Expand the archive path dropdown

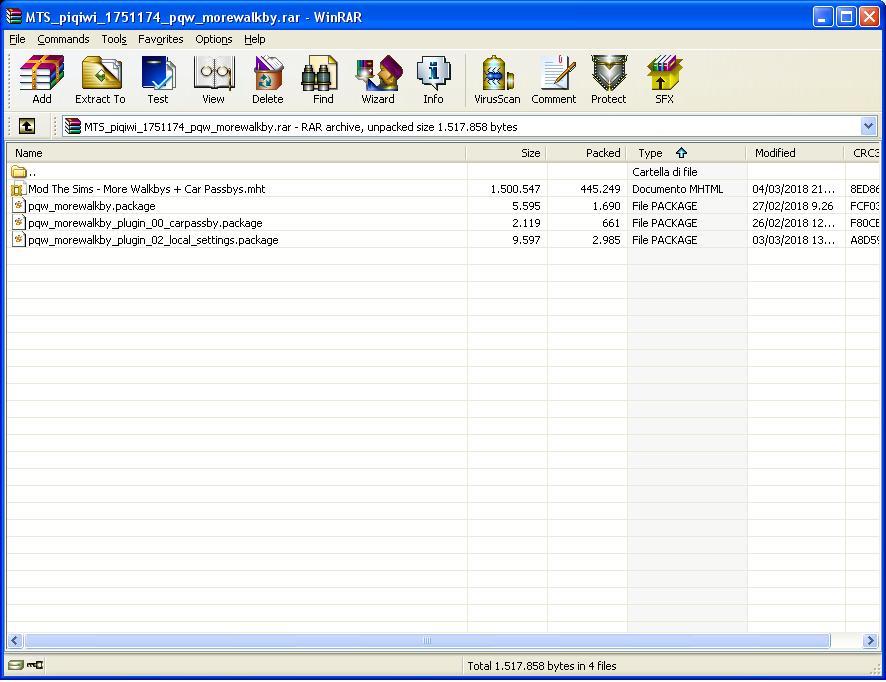[x=868, y=126]
